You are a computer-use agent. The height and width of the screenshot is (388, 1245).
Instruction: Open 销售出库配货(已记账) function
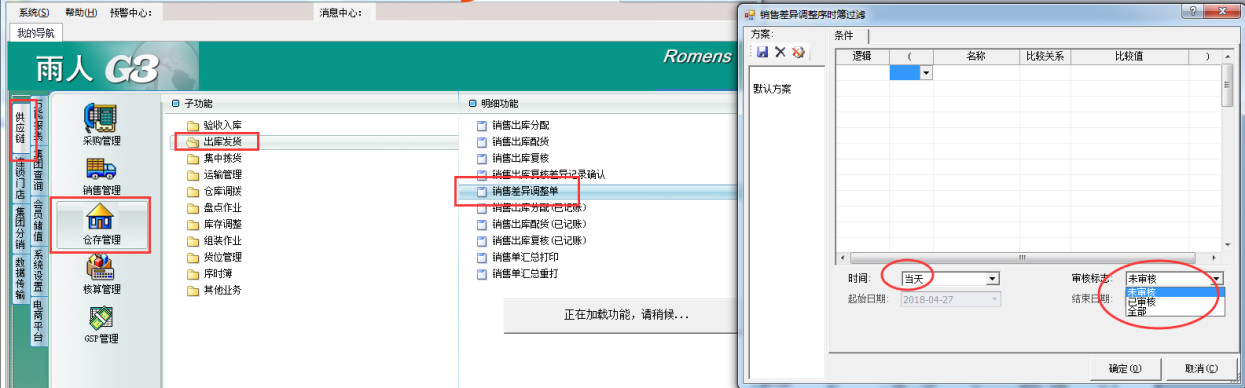pos(540,224)
